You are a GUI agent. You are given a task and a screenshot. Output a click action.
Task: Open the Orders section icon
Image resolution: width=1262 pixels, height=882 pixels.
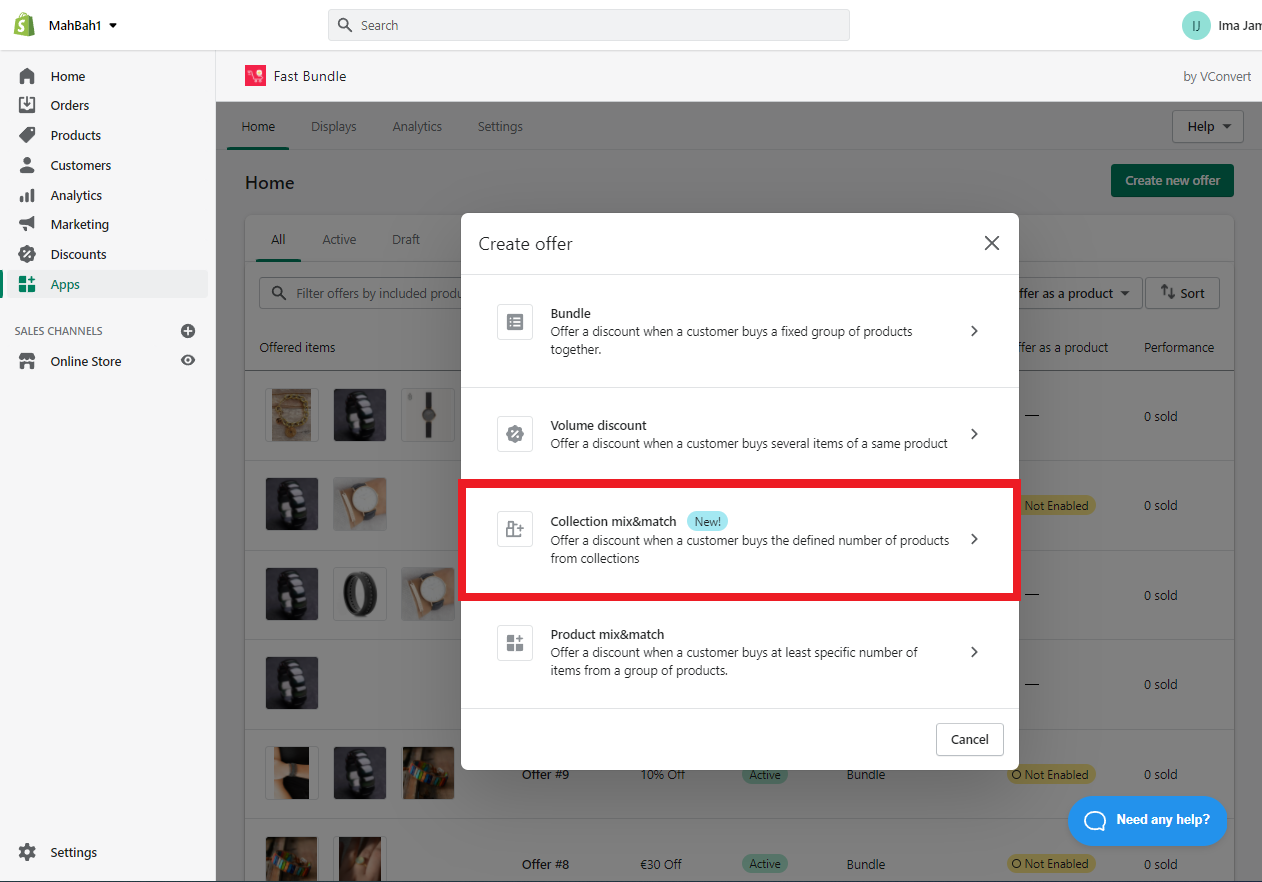coord(27,105)
